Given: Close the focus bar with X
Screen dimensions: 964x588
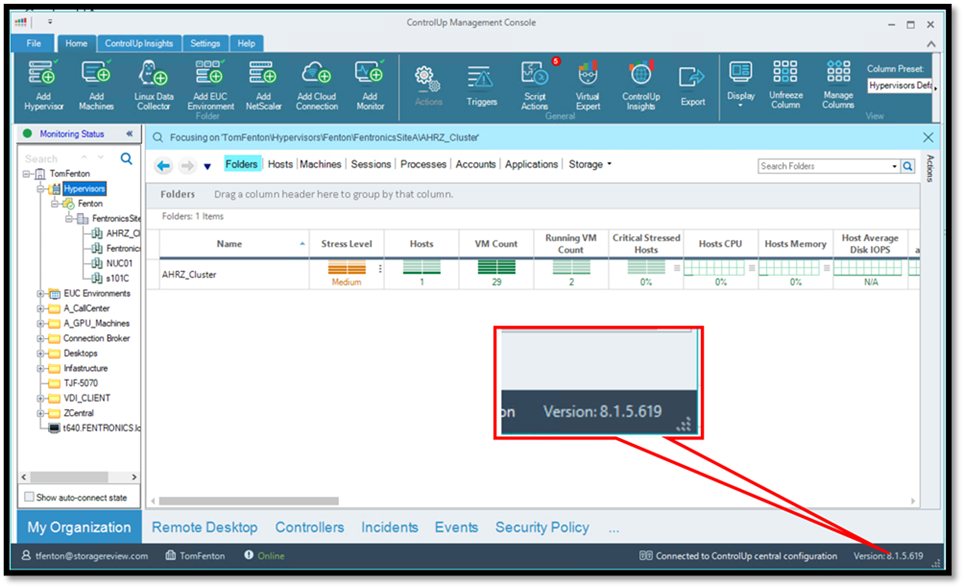Looking at the screenshot, I should pos(928,138).
